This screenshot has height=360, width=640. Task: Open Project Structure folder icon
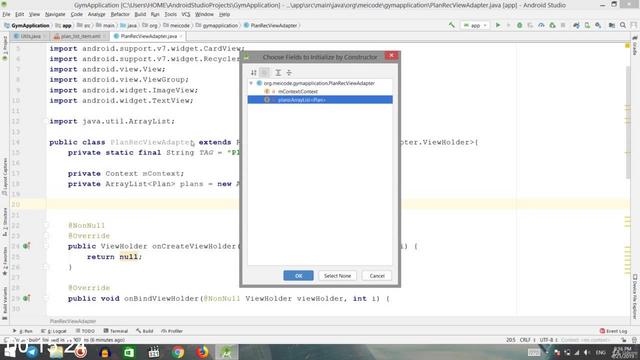pyautogui.click(x=612, y=25)
